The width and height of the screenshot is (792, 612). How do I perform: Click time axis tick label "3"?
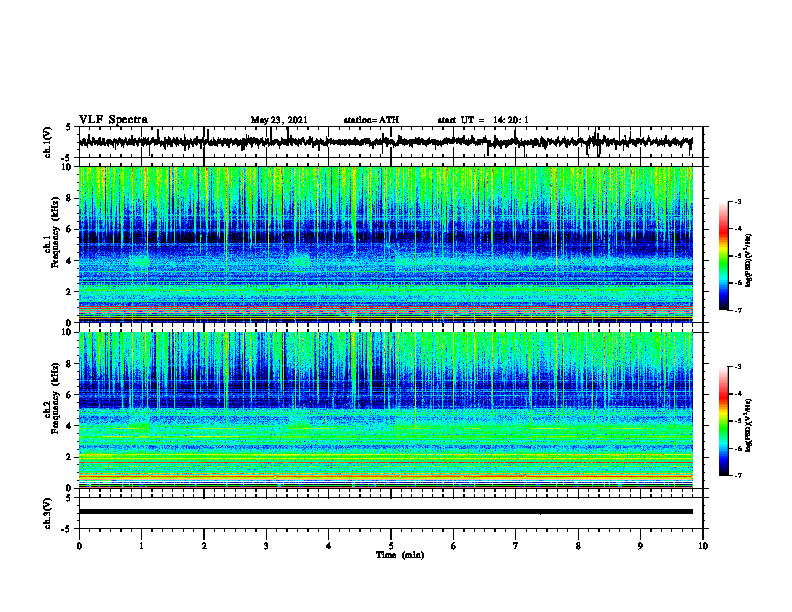click(266, 546)
